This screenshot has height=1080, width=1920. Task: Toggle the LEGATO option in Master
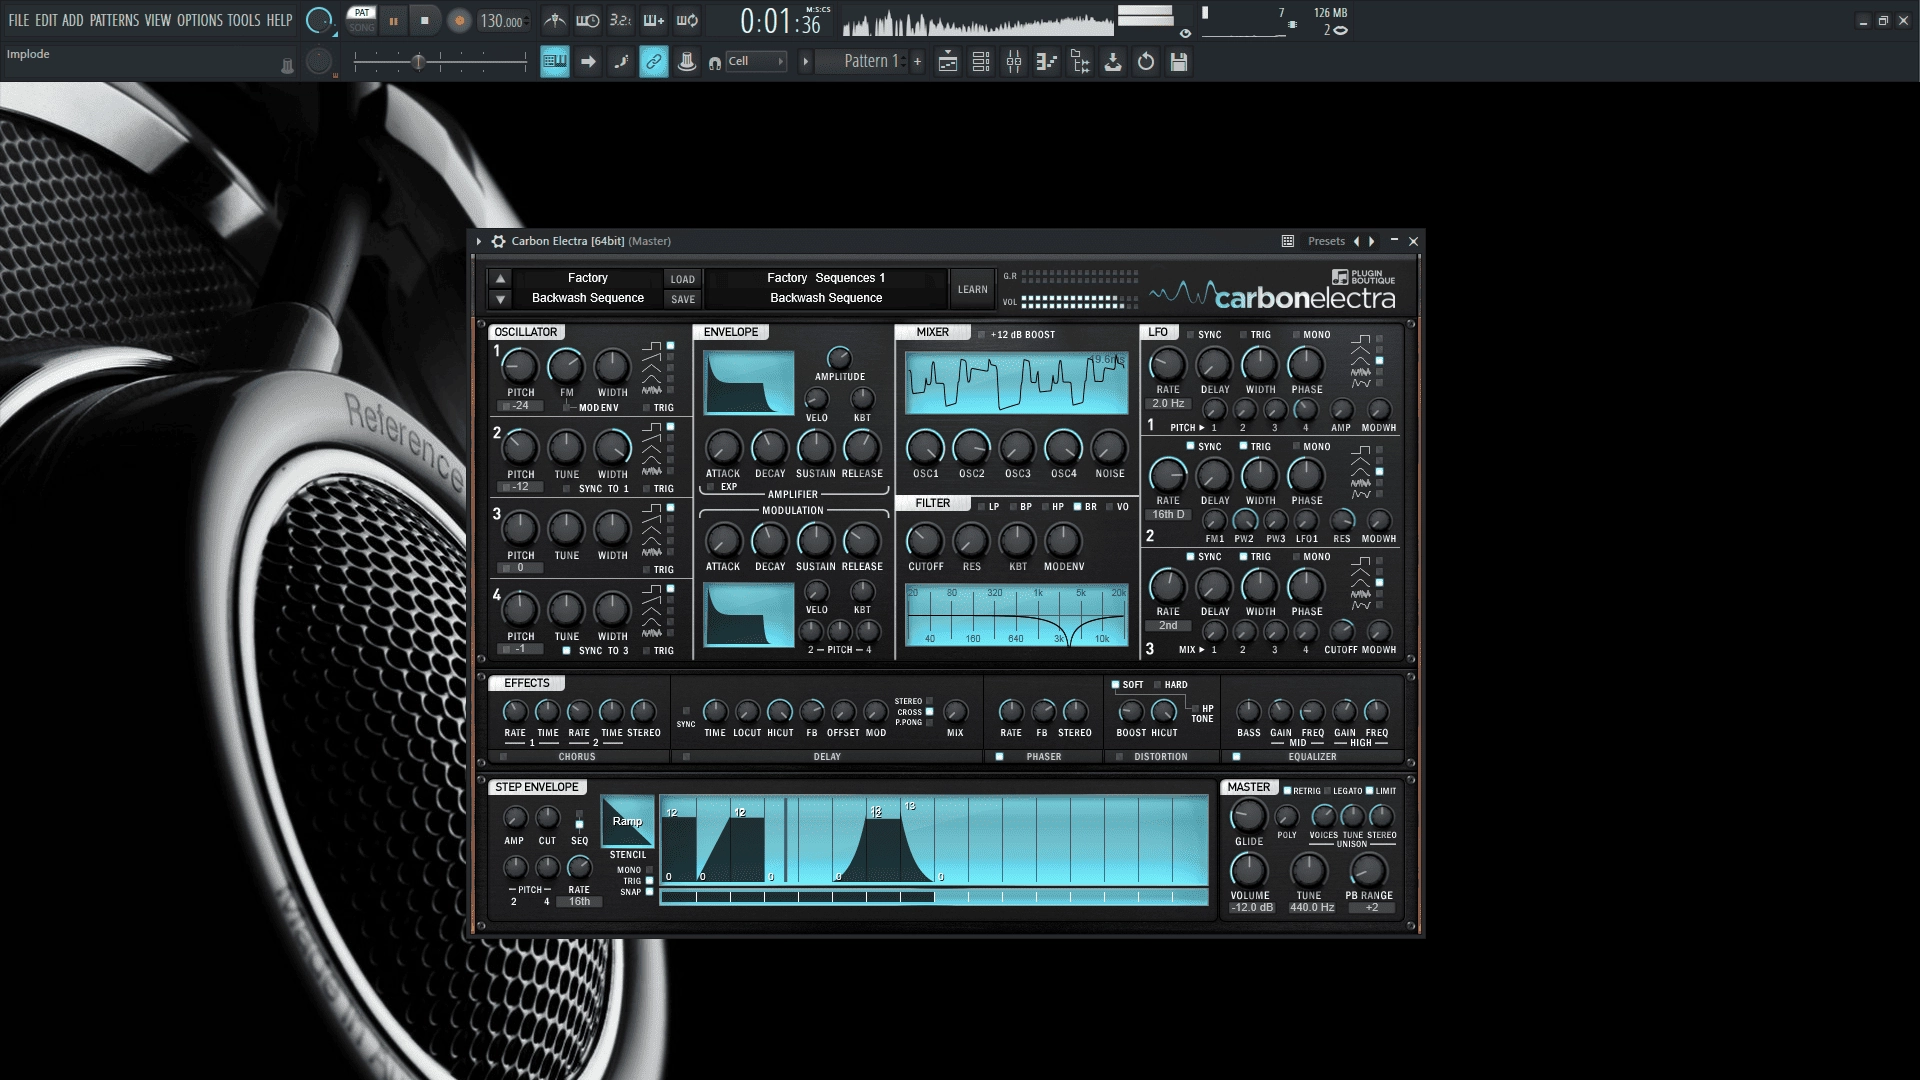1328,791
